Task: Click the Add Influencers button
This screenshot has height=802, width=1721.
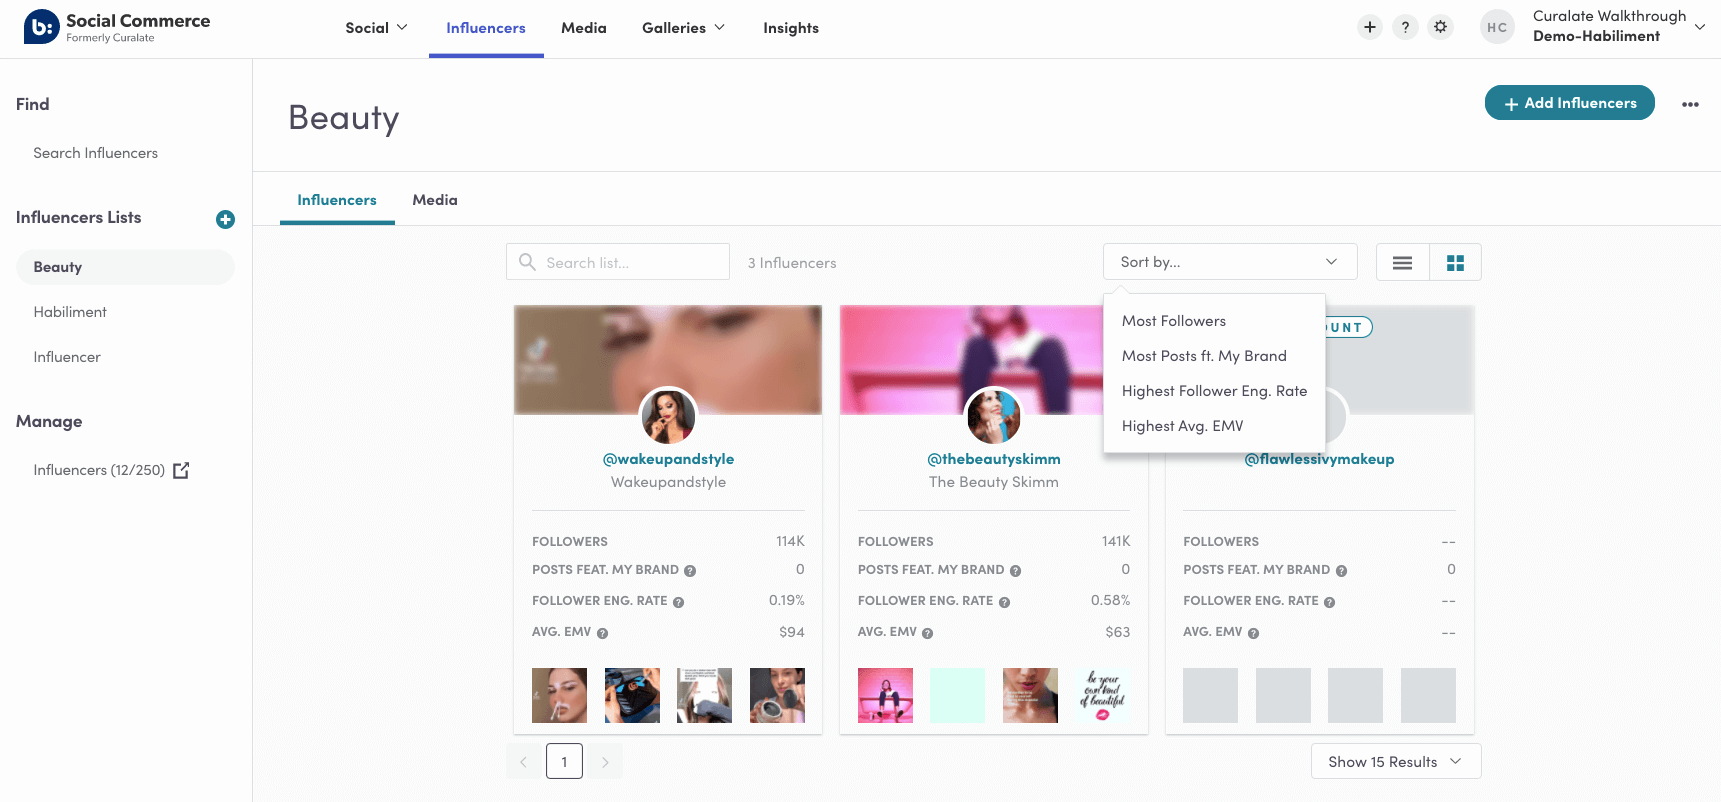Action: [x=1569, y=103]
